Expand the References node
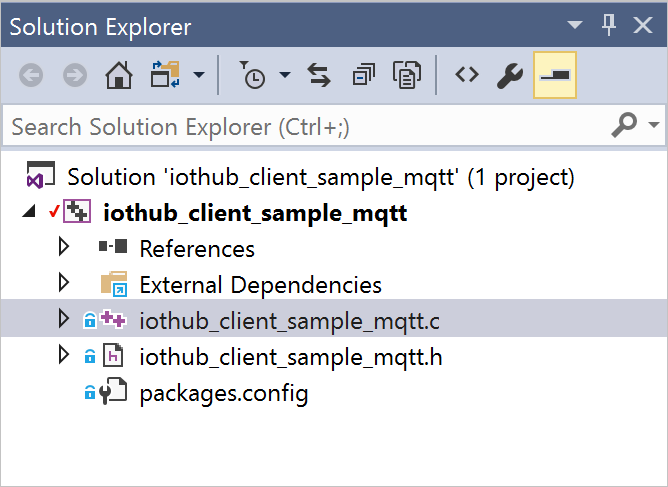The width and height of the screenshot is (668, 487). pyautogui.click(x=65, y=247)
